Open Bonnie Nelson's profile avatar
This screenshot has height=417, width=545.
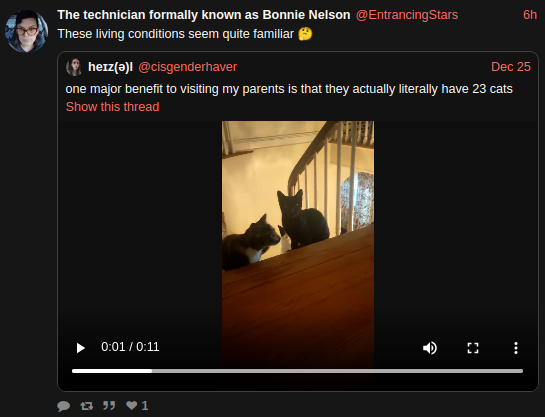[x=26, y=31]
